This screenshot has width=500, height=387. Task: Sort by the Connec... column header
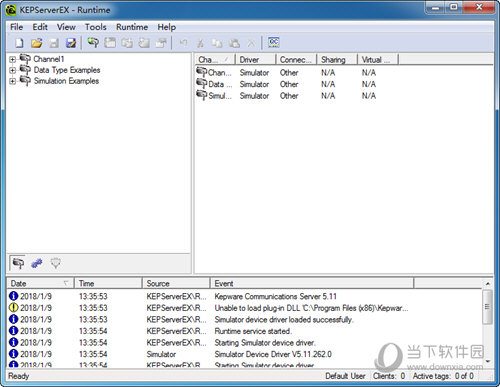coord(296,60)
